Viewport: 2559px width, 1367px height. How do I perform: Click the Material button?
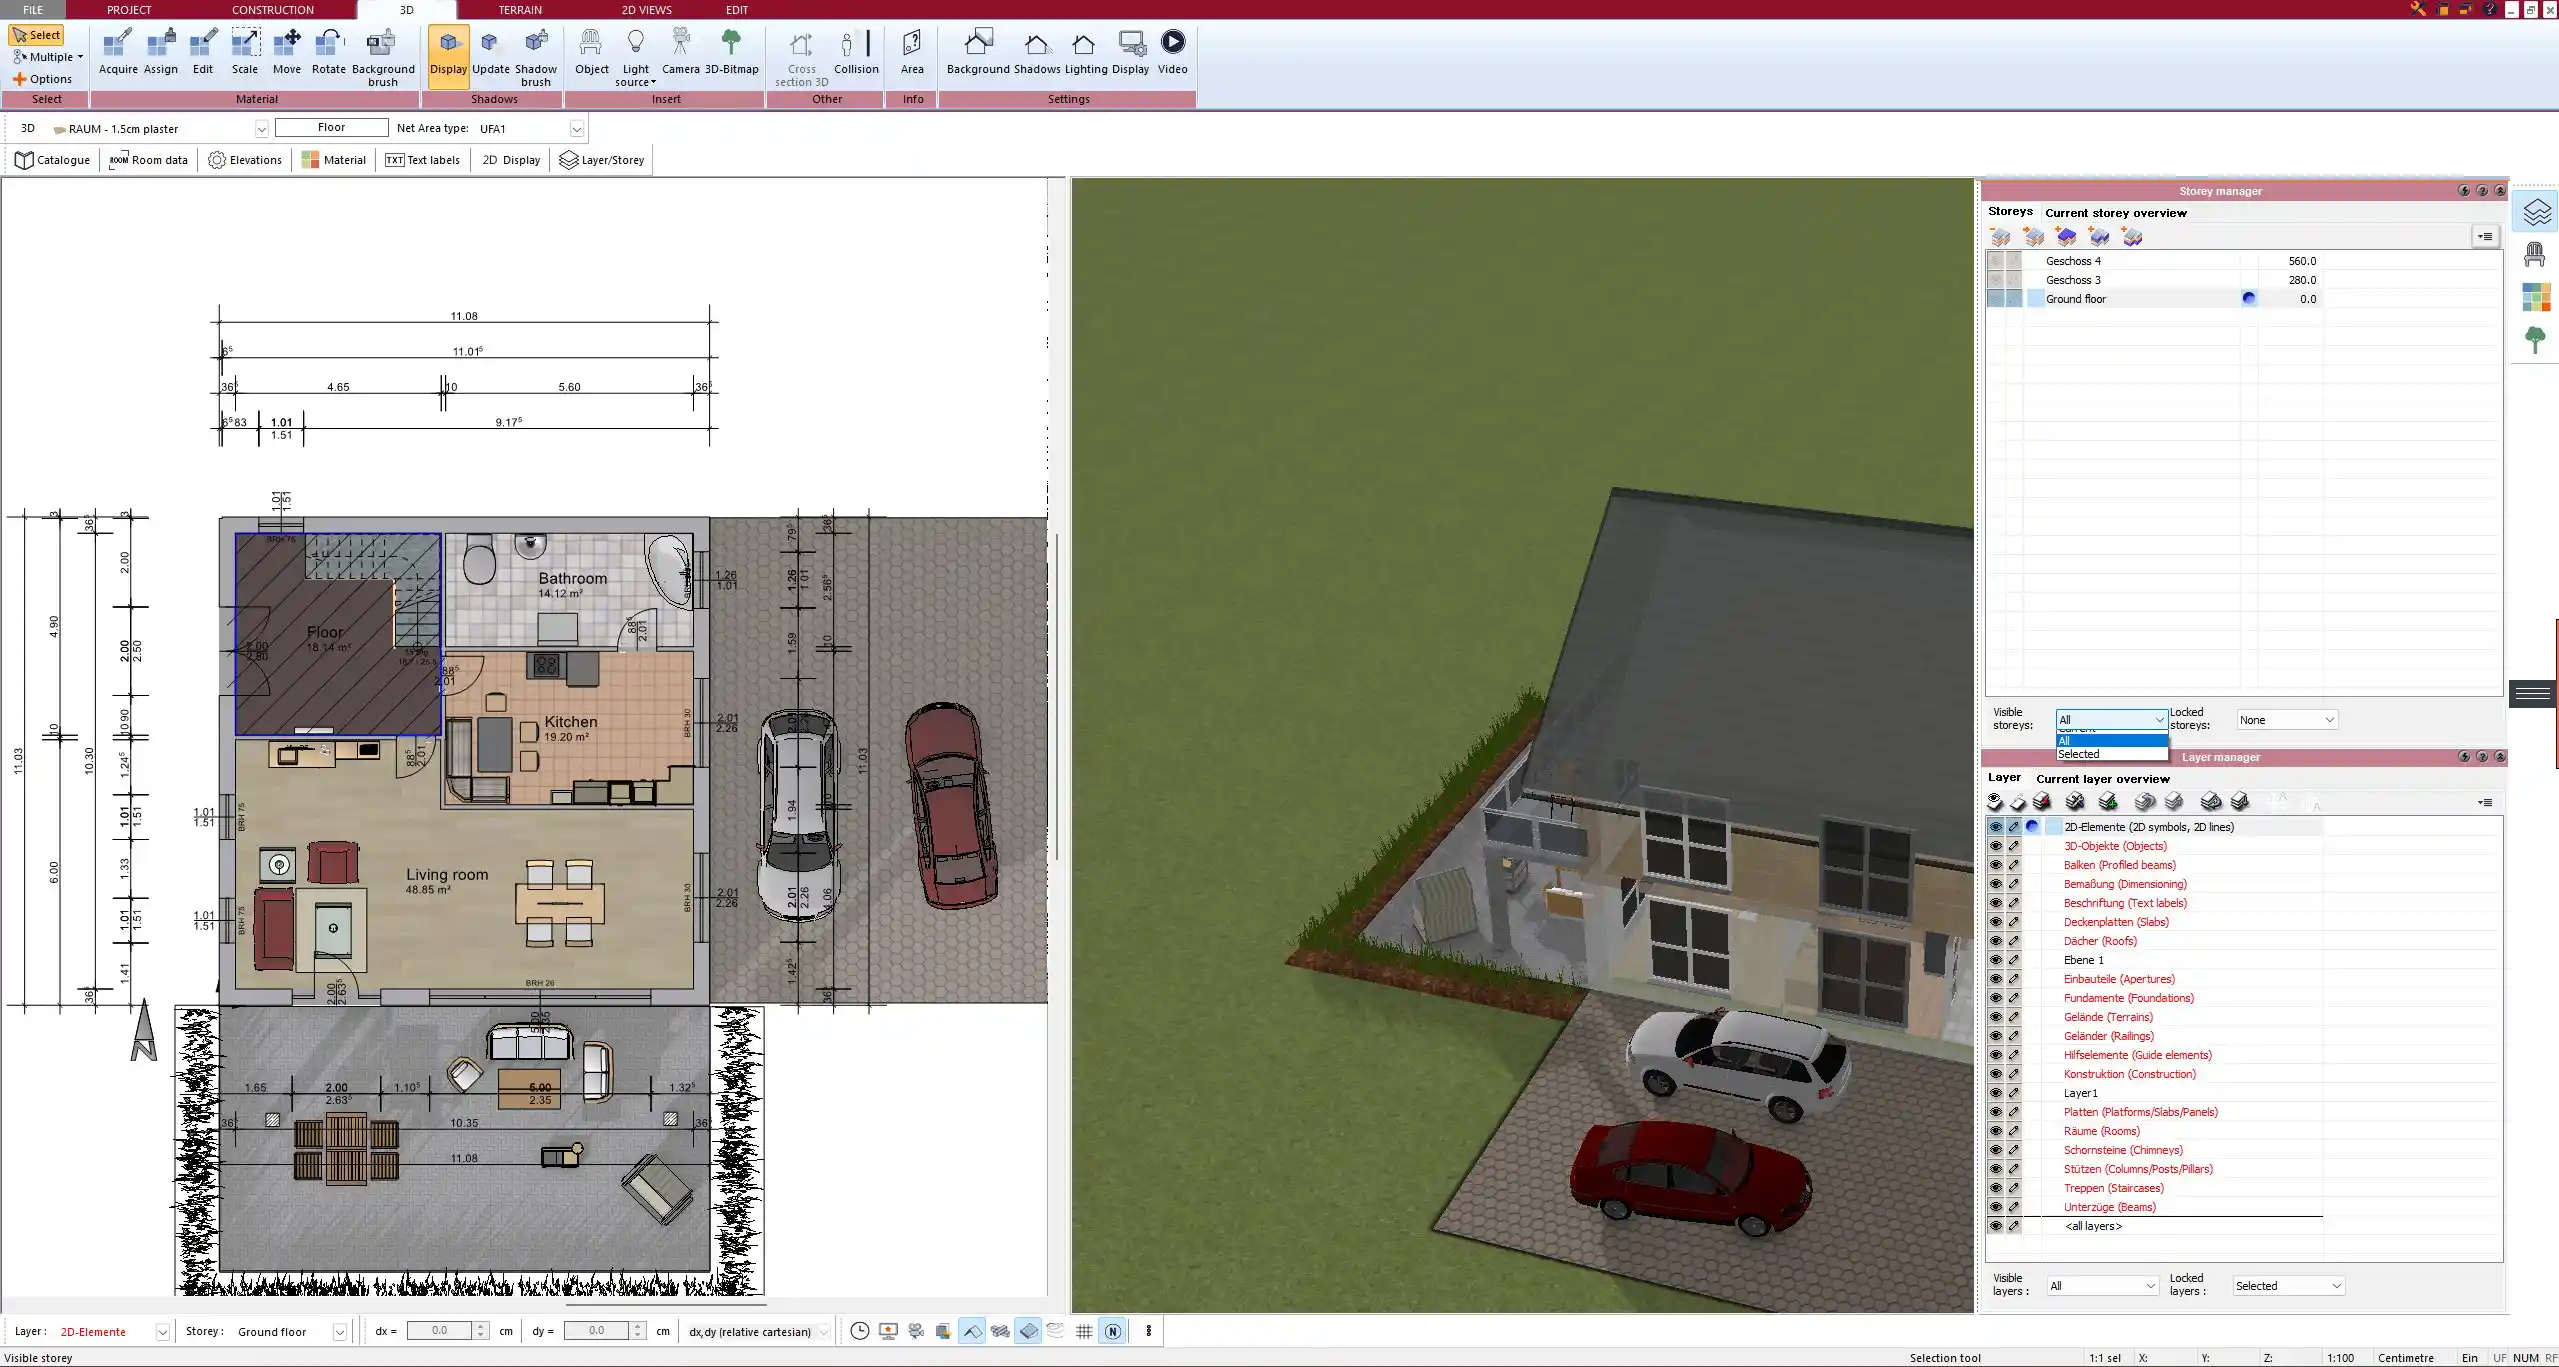(x=334, y=160)
